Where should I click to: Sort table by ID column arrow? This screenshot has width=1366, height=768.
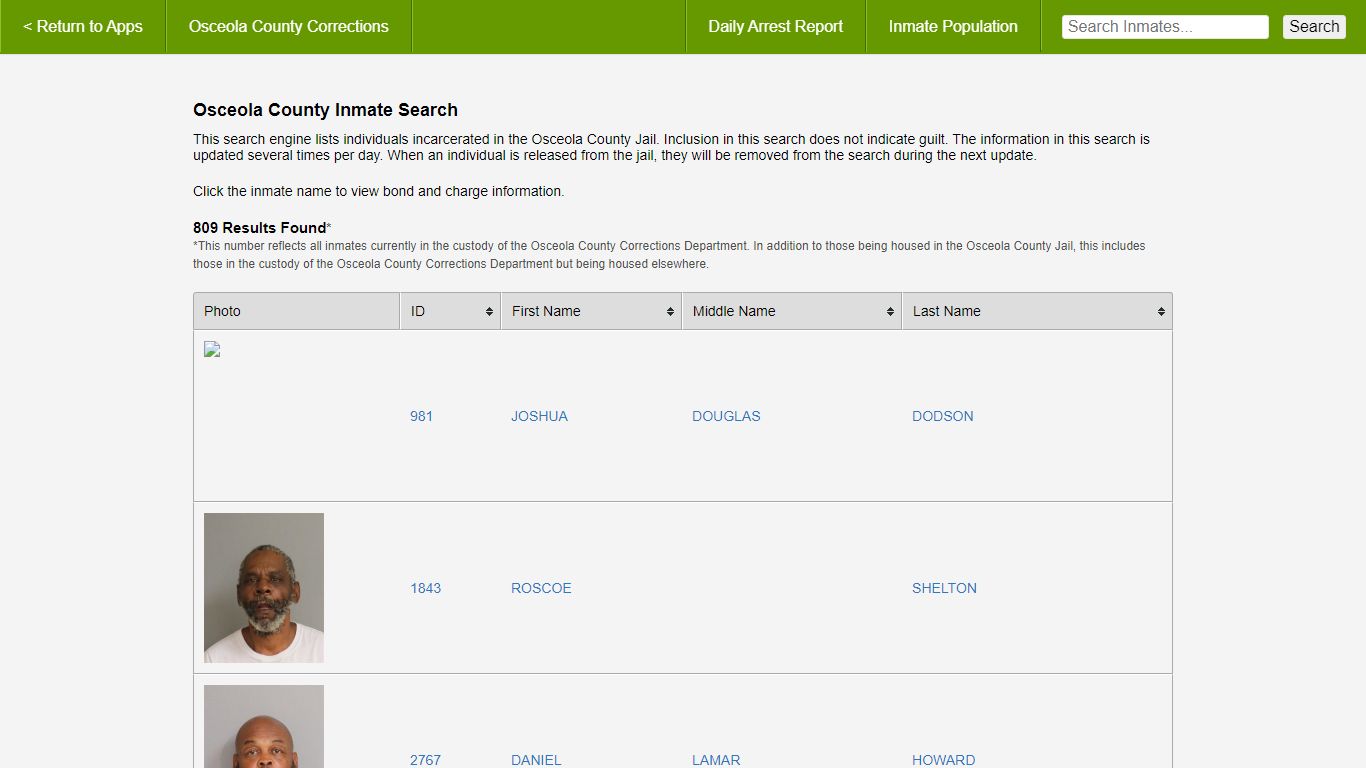point(489,312)
